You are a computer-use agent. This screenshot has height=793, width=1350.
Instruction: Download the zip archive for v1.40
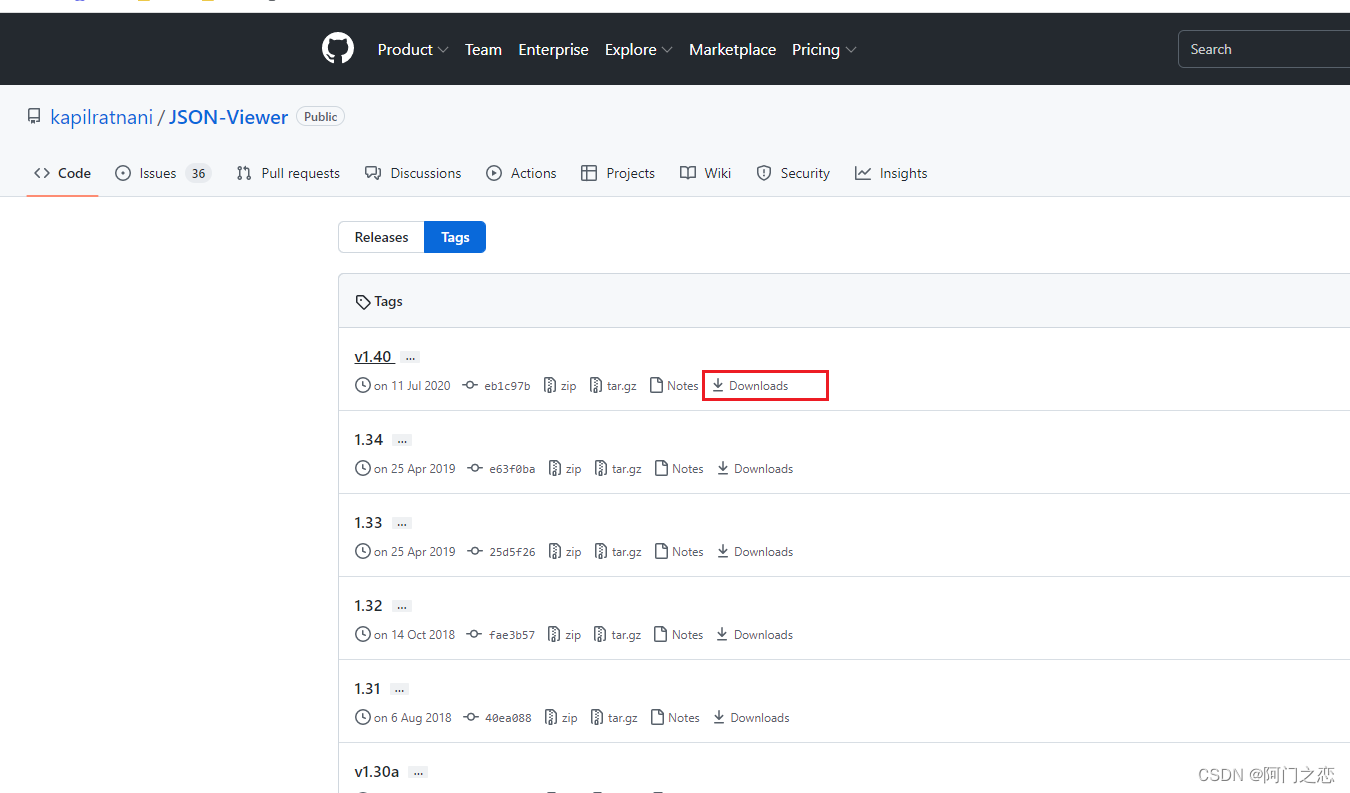coord(560,386)
